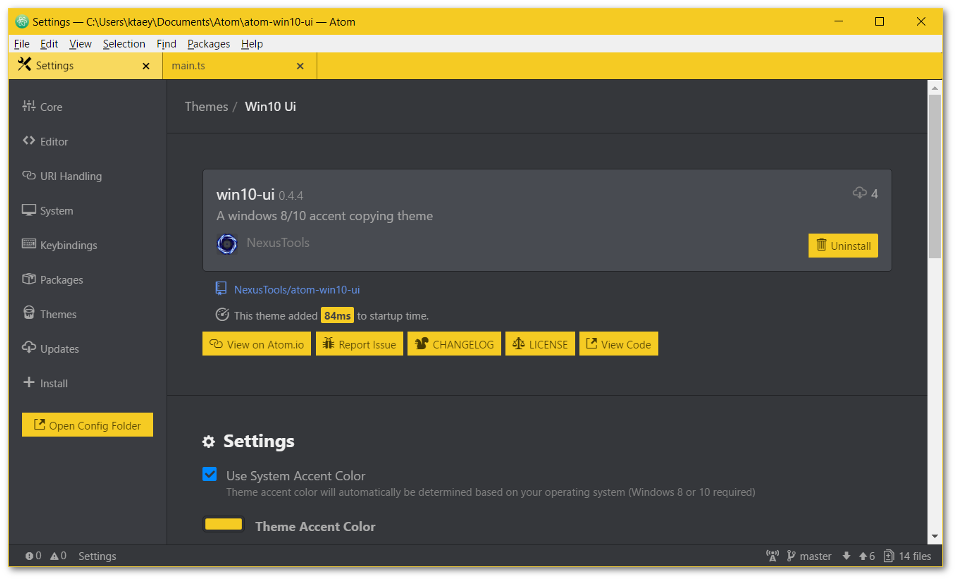
Task: Close the main.ts tab
Action: click(x=300, y=66)
